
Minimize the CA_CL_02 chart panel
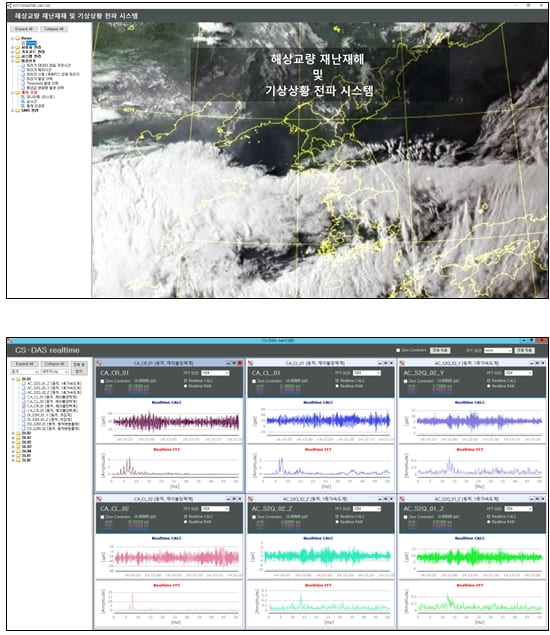228,499
